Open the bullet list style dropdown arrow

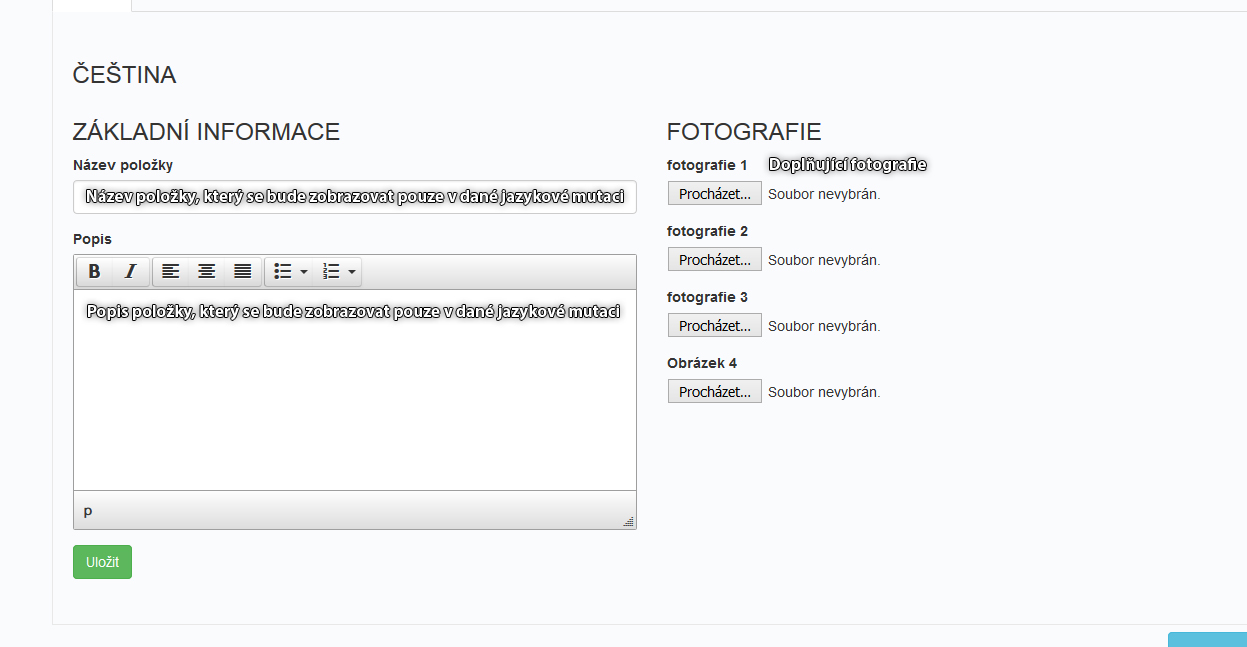click(304, 272)
